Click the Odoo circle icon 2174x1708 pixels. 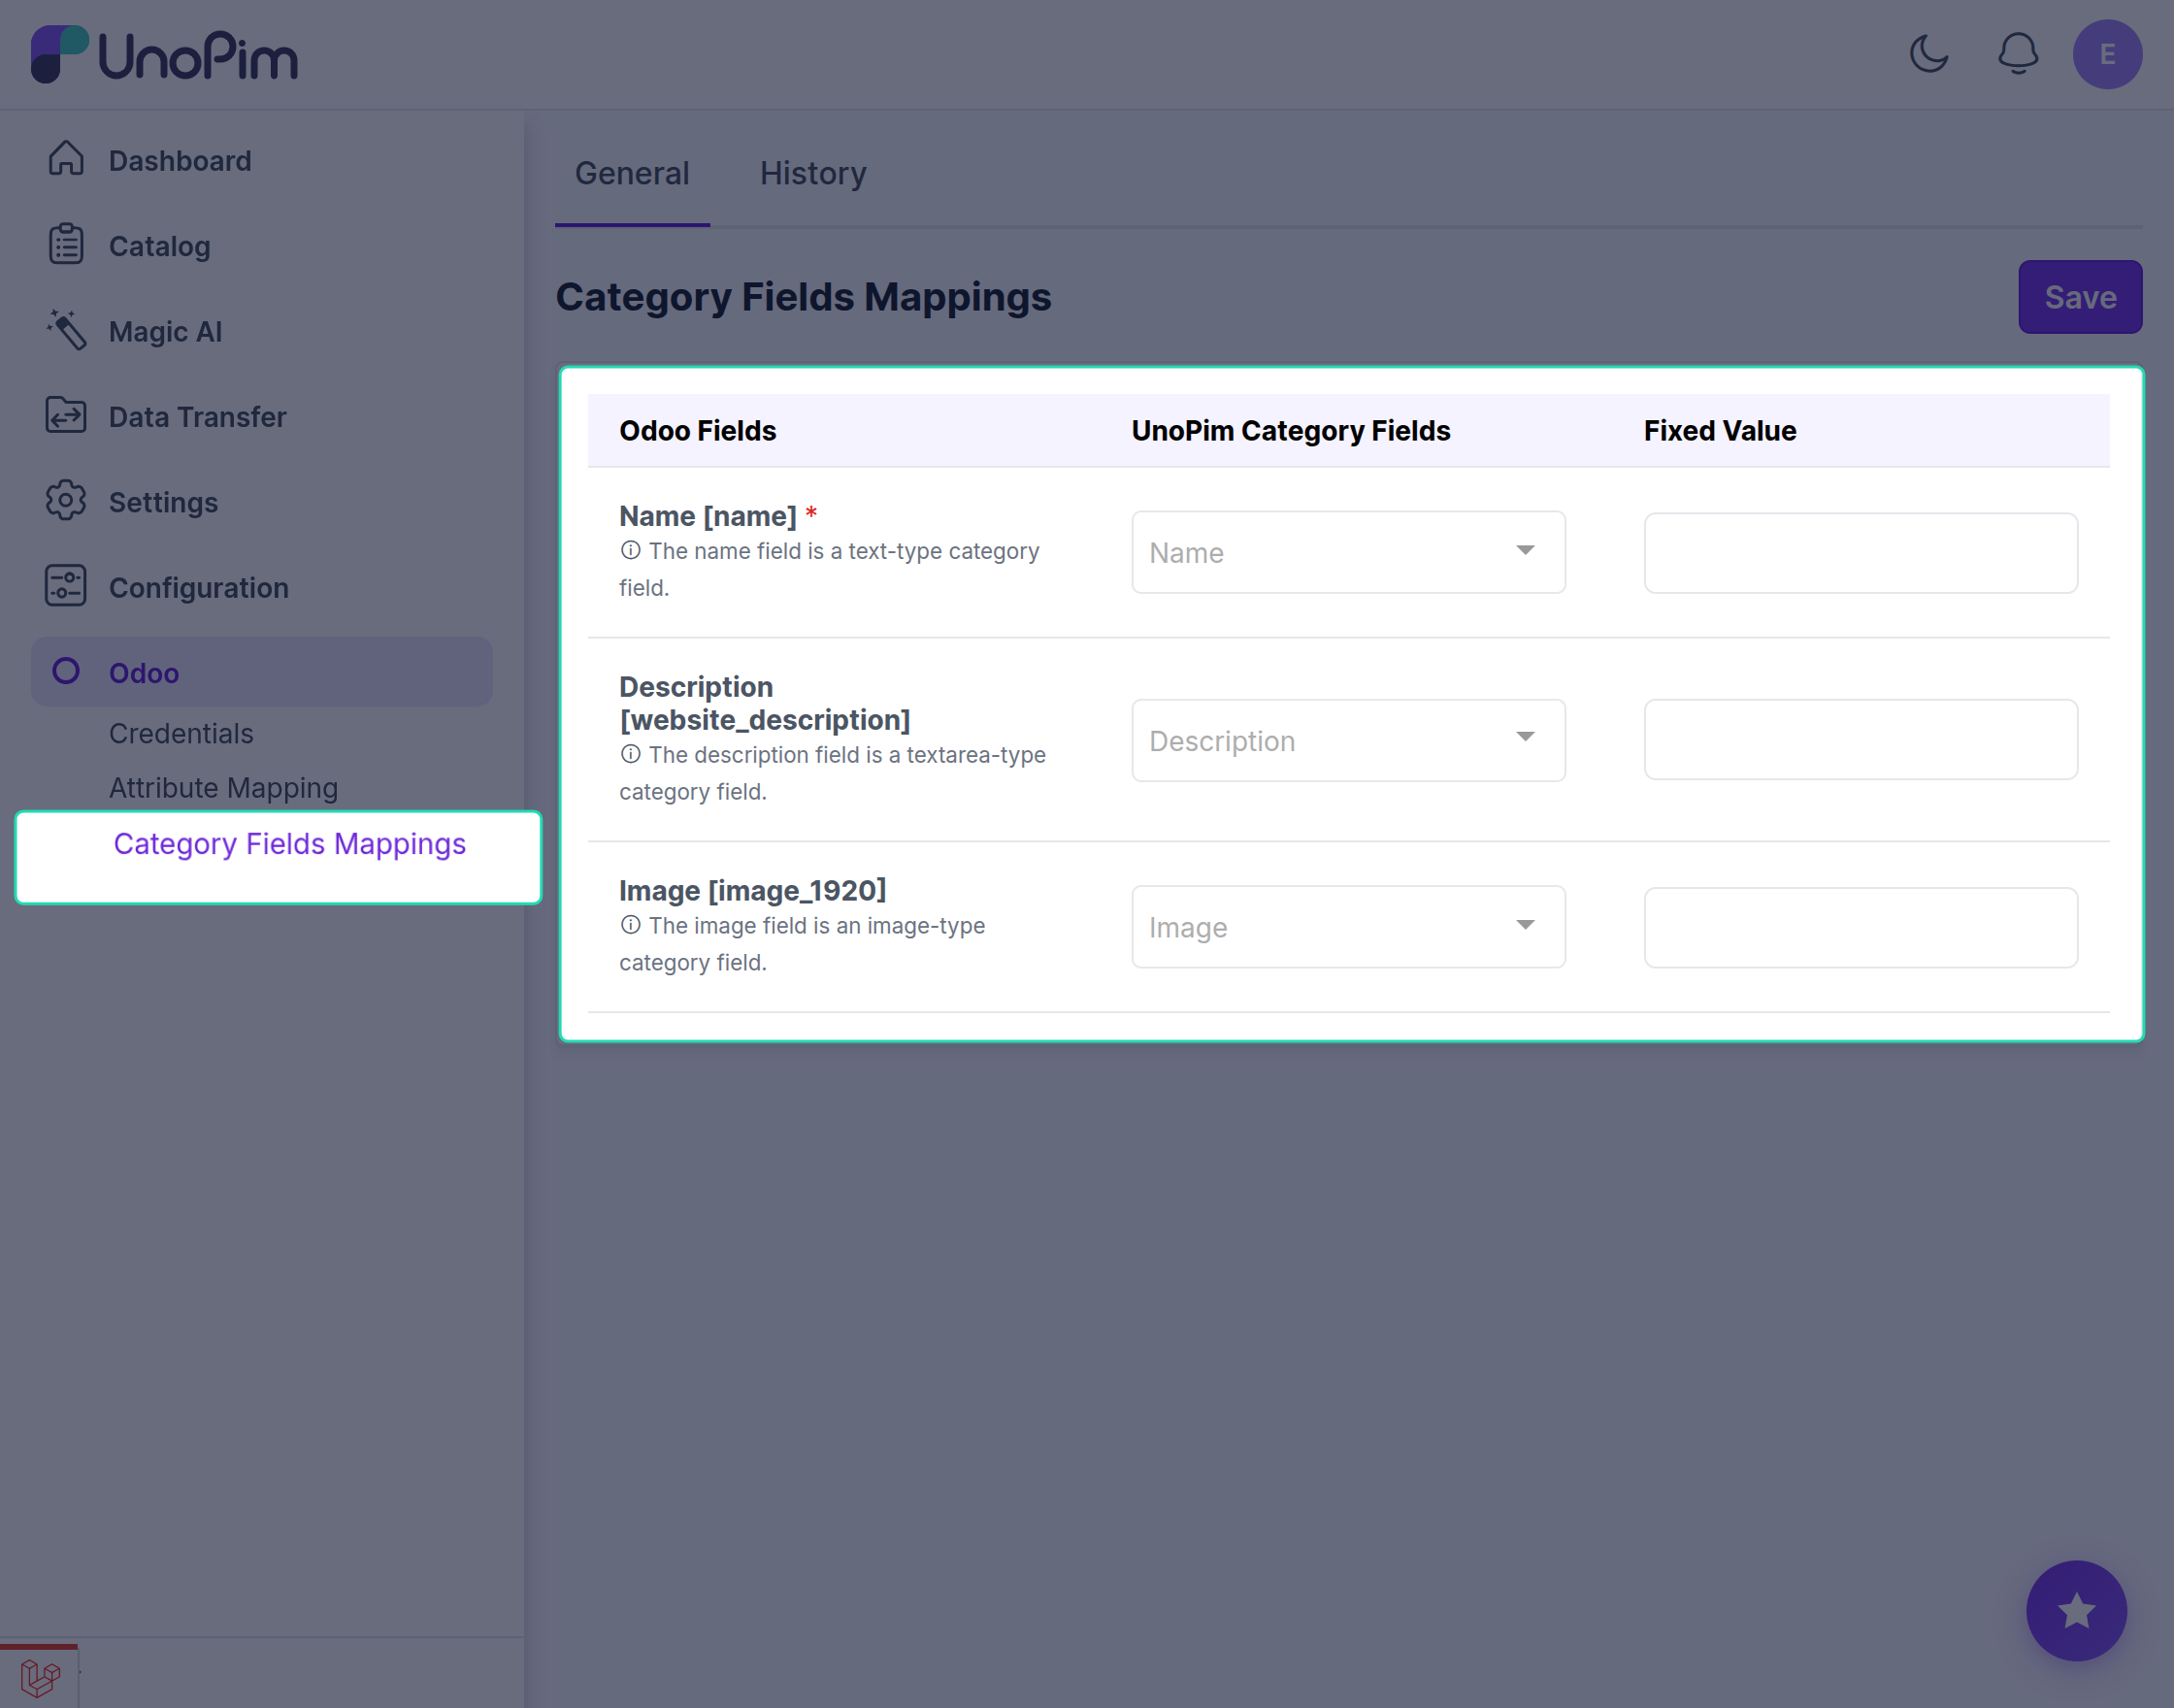(66, 671)
